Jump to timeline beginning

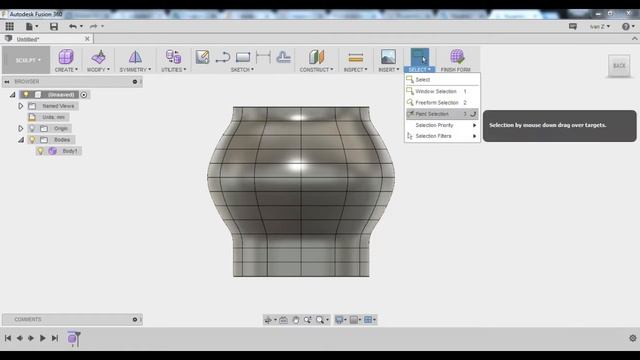click(8, 338)
